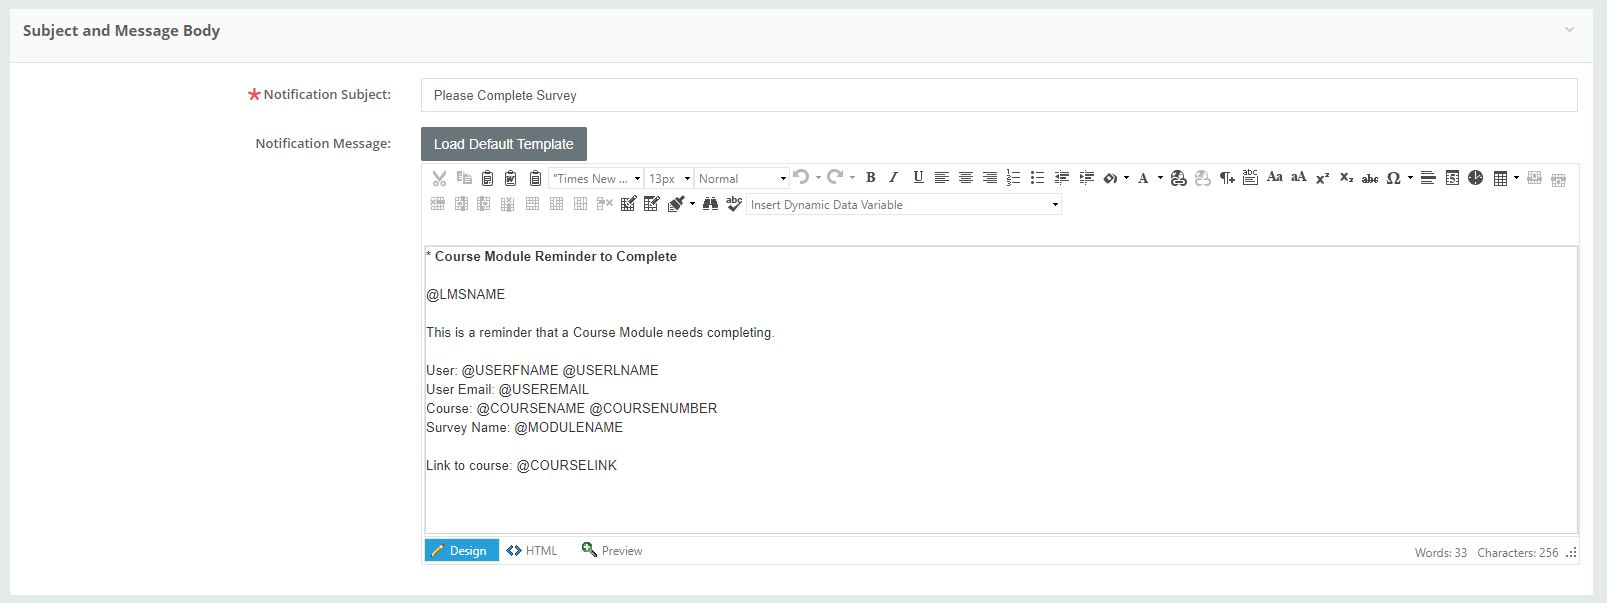Collapse the Subject and Message Body section
Viewport: 1607px width, 603px height.
point(1569,30)
